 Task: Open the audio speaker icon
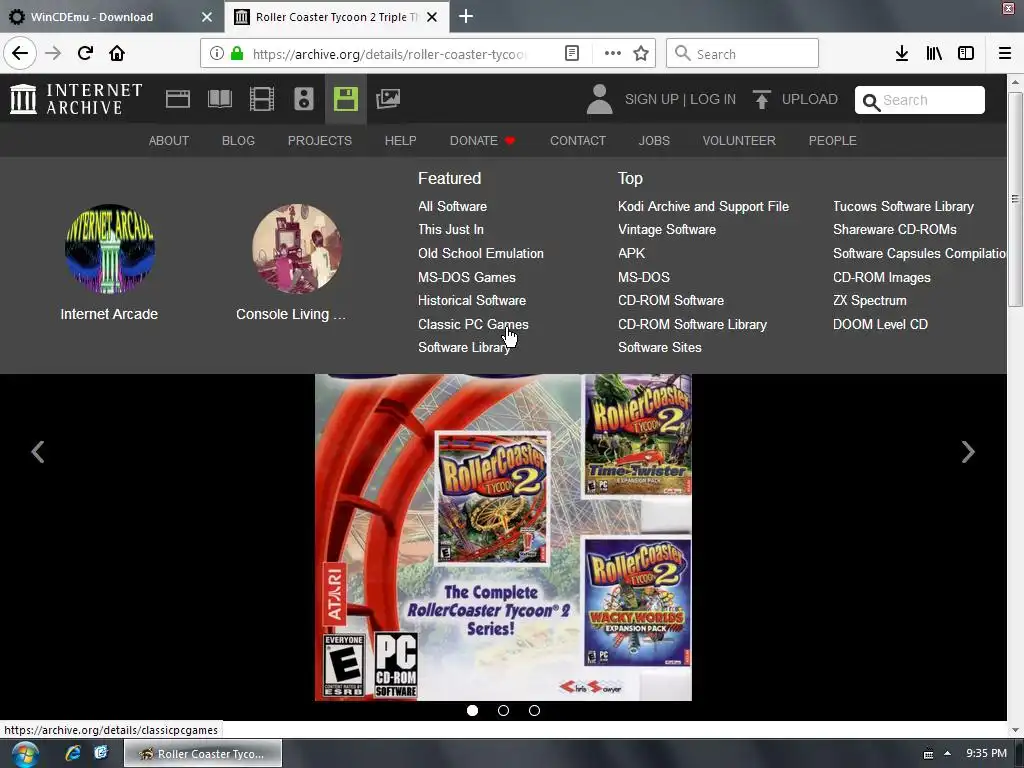(304, 99)
